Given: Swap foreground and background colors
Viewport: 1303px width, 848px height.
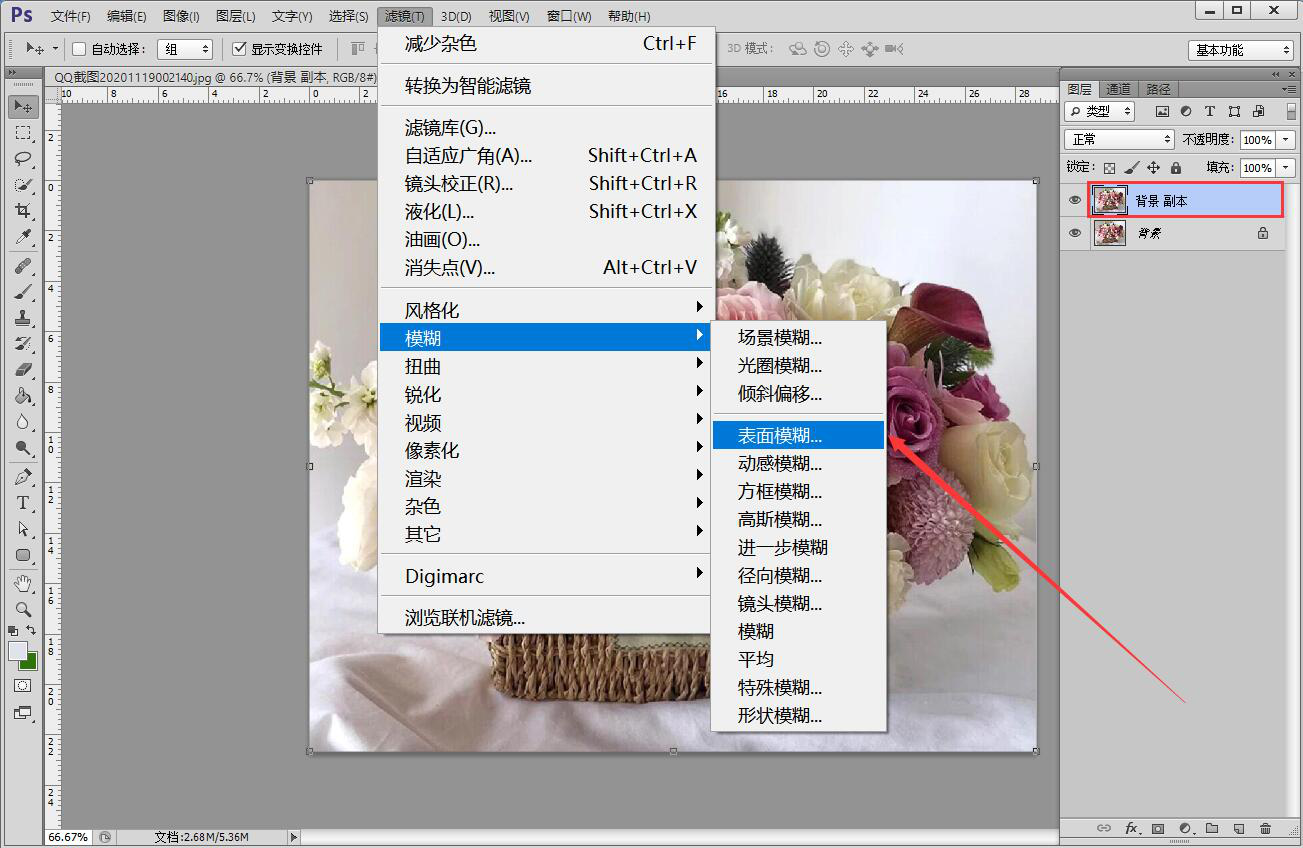Looking at the screenshot, I should [31, 631].
